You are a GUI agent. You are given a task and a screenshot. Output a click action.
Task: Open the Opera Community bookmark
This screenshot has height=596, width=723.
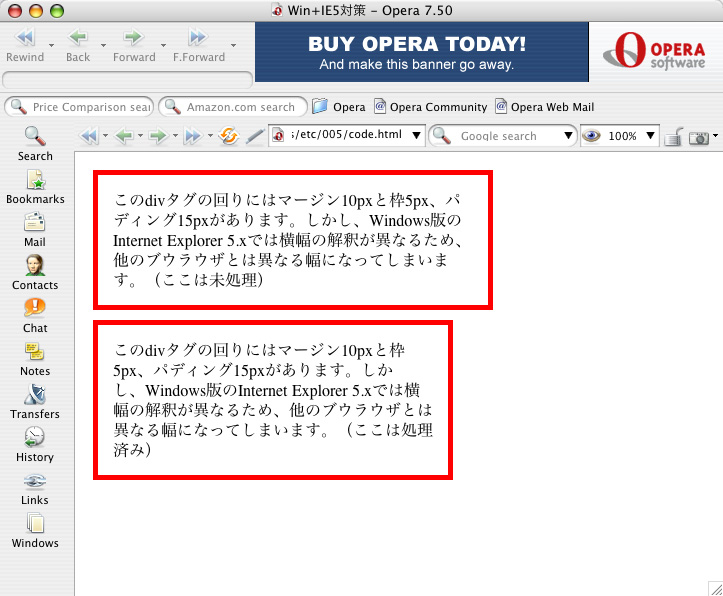(430, 107)
